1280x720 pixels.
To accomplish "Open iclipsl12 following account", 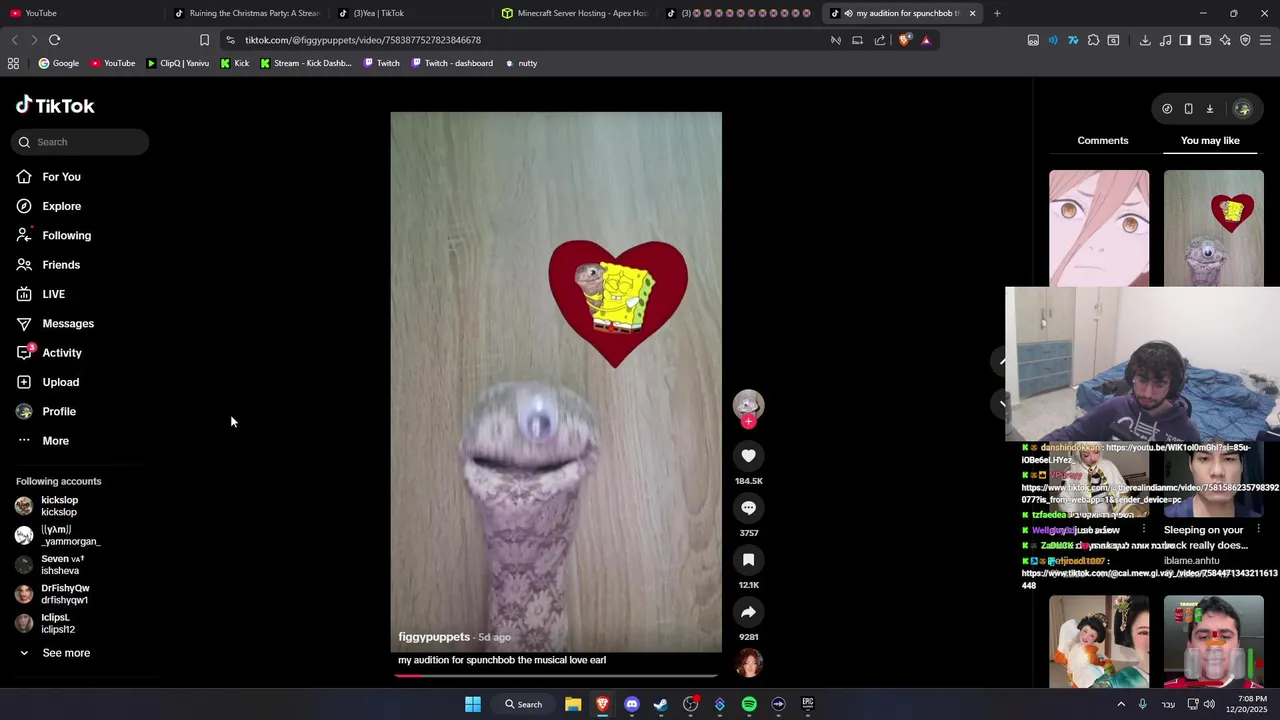I will coord(45,623).
